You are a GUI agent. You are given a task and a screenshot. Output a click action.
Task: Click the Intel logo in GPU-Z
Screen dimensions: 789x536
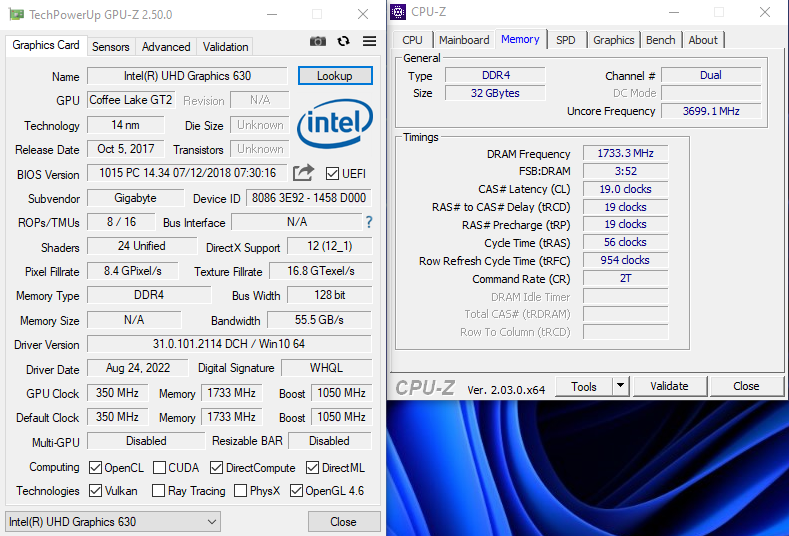pos(335,123)
